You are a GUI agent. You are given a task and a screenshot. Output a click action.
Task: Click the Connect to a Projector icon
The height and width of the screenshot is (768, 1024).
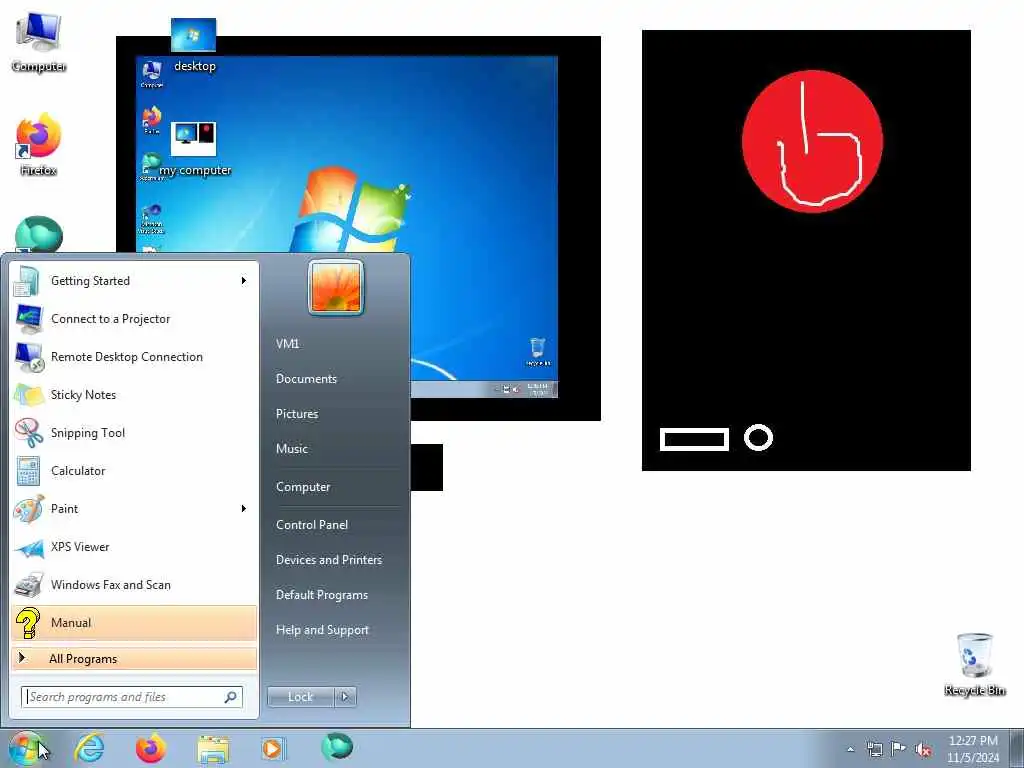point(29,319)
